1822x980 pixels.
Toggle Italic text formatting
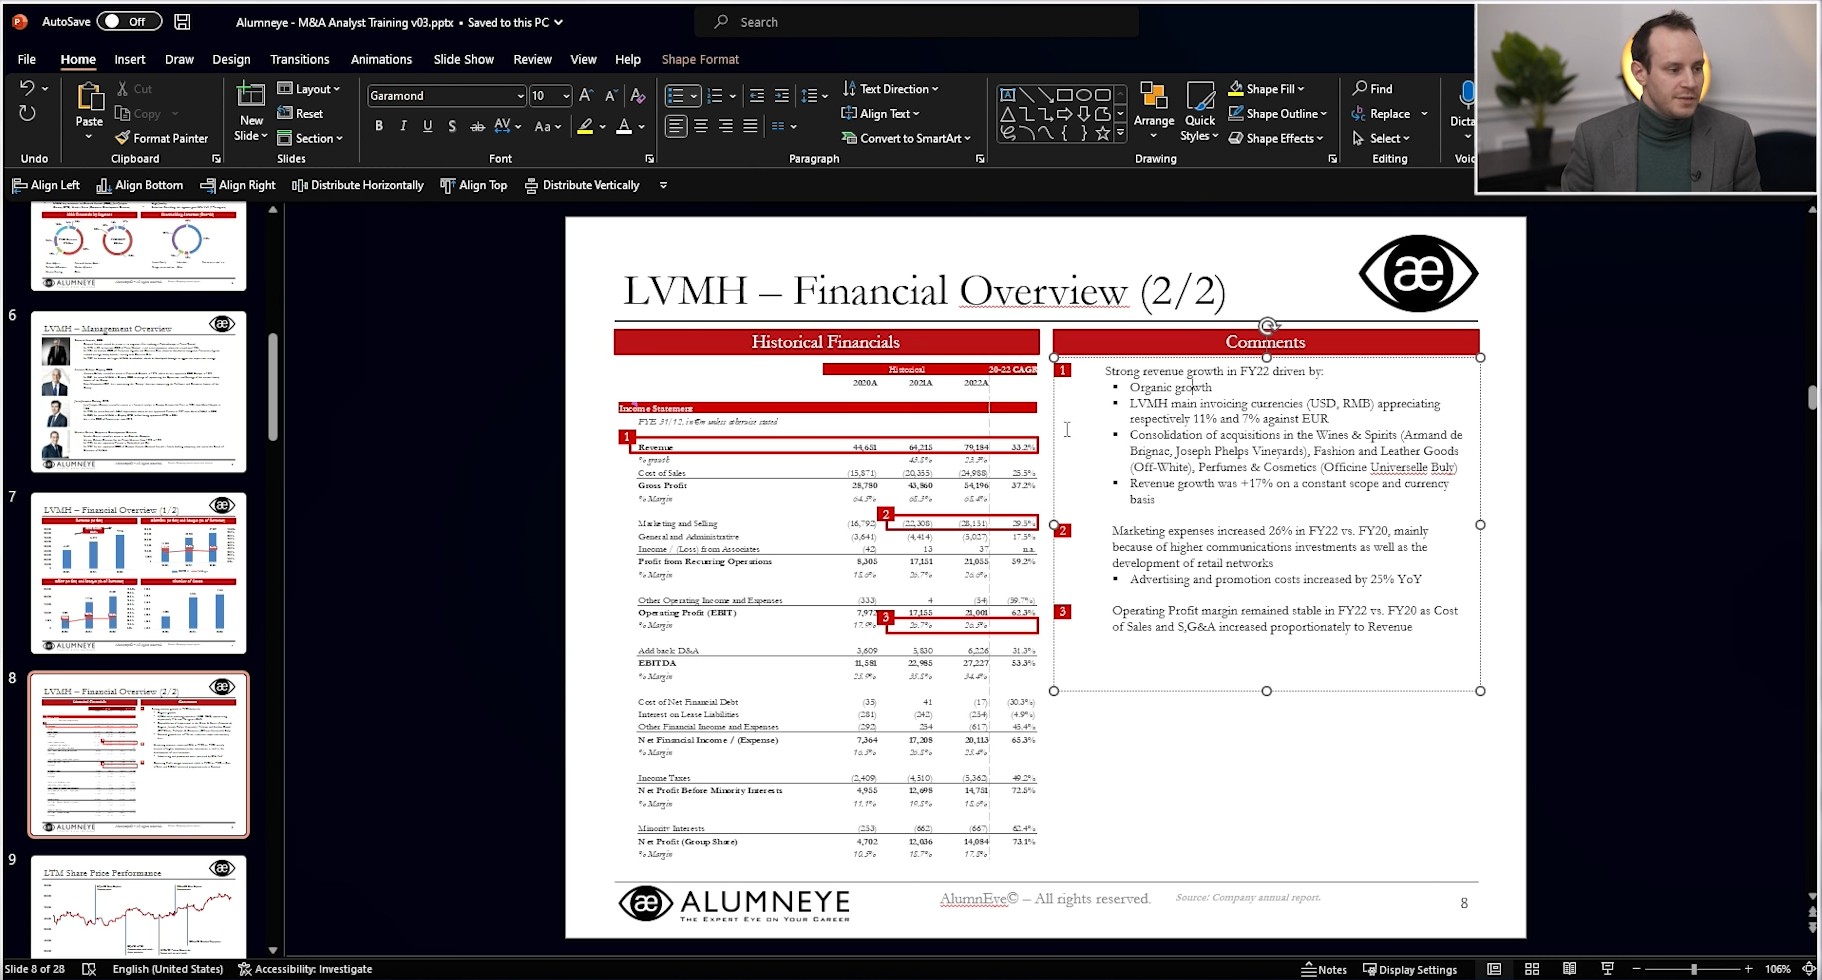click(x=403, y=126)
